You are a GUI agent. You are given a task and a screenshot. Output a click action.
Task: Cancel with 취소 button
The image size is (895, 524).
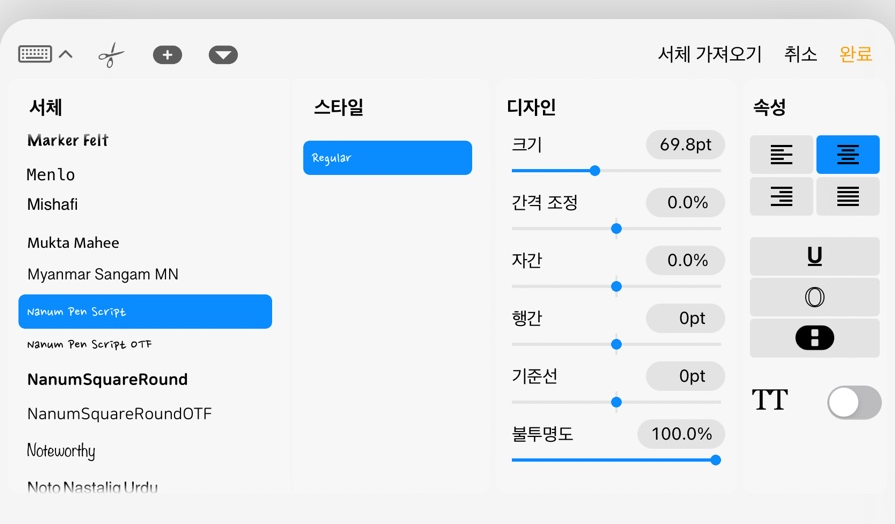tap(800, 54)
